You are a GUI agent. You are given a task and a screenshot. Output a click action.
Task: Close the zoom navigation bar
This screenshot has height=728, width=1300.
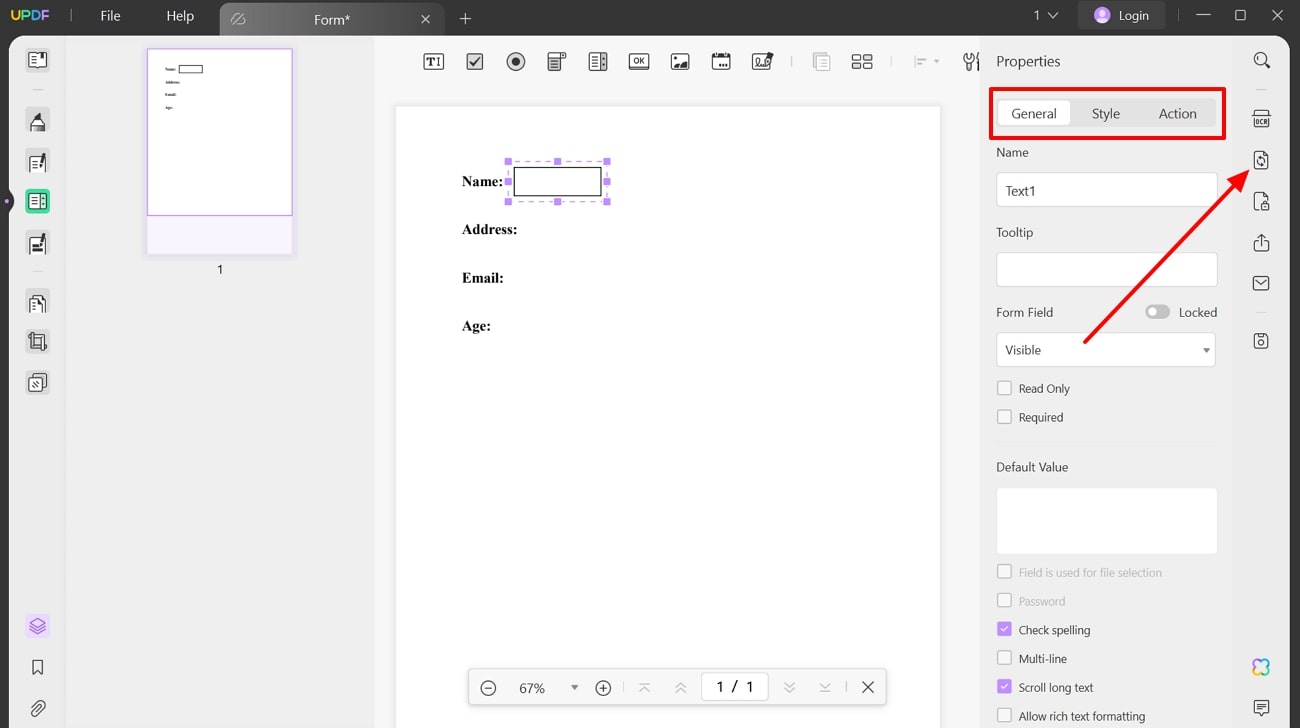click(868, 688)
